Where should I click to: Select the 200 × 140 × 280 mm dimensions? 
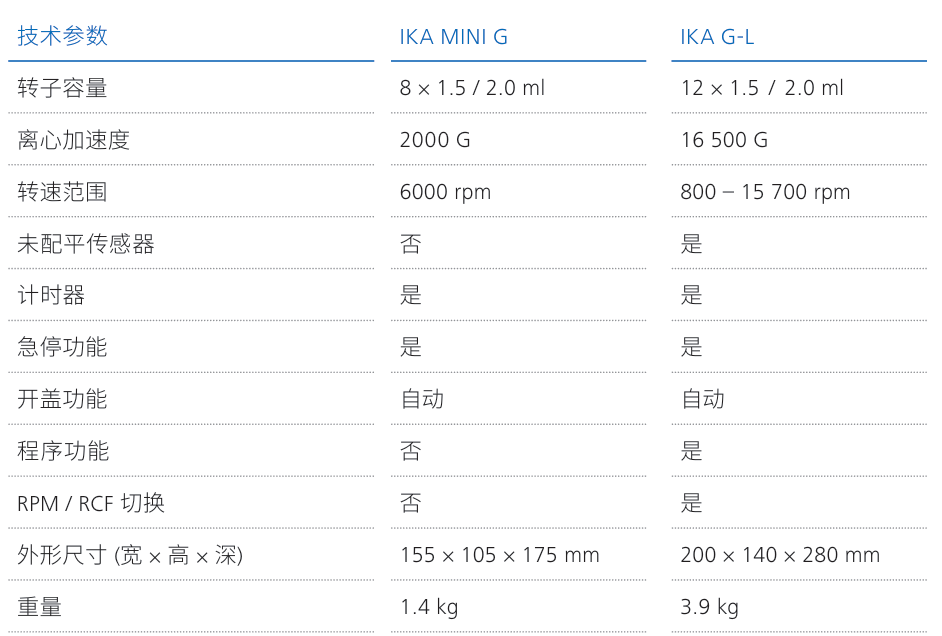coord(780,555)
